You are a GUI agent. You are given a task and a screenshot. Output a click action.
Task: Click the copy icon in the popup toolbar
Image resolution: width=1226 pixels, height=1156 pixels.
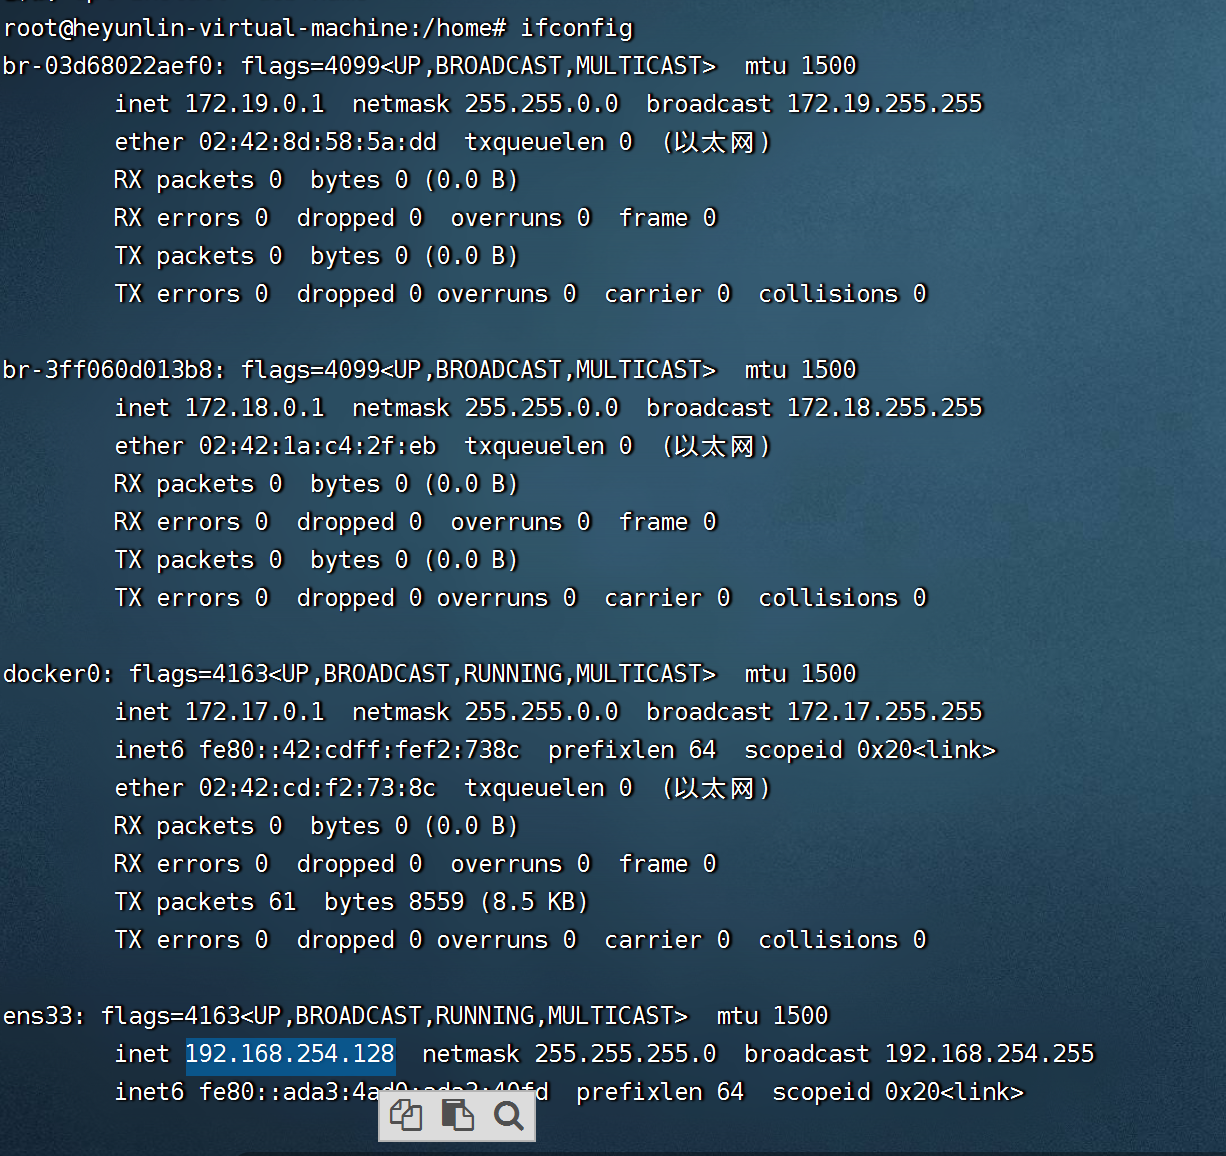pos(406,1114)
